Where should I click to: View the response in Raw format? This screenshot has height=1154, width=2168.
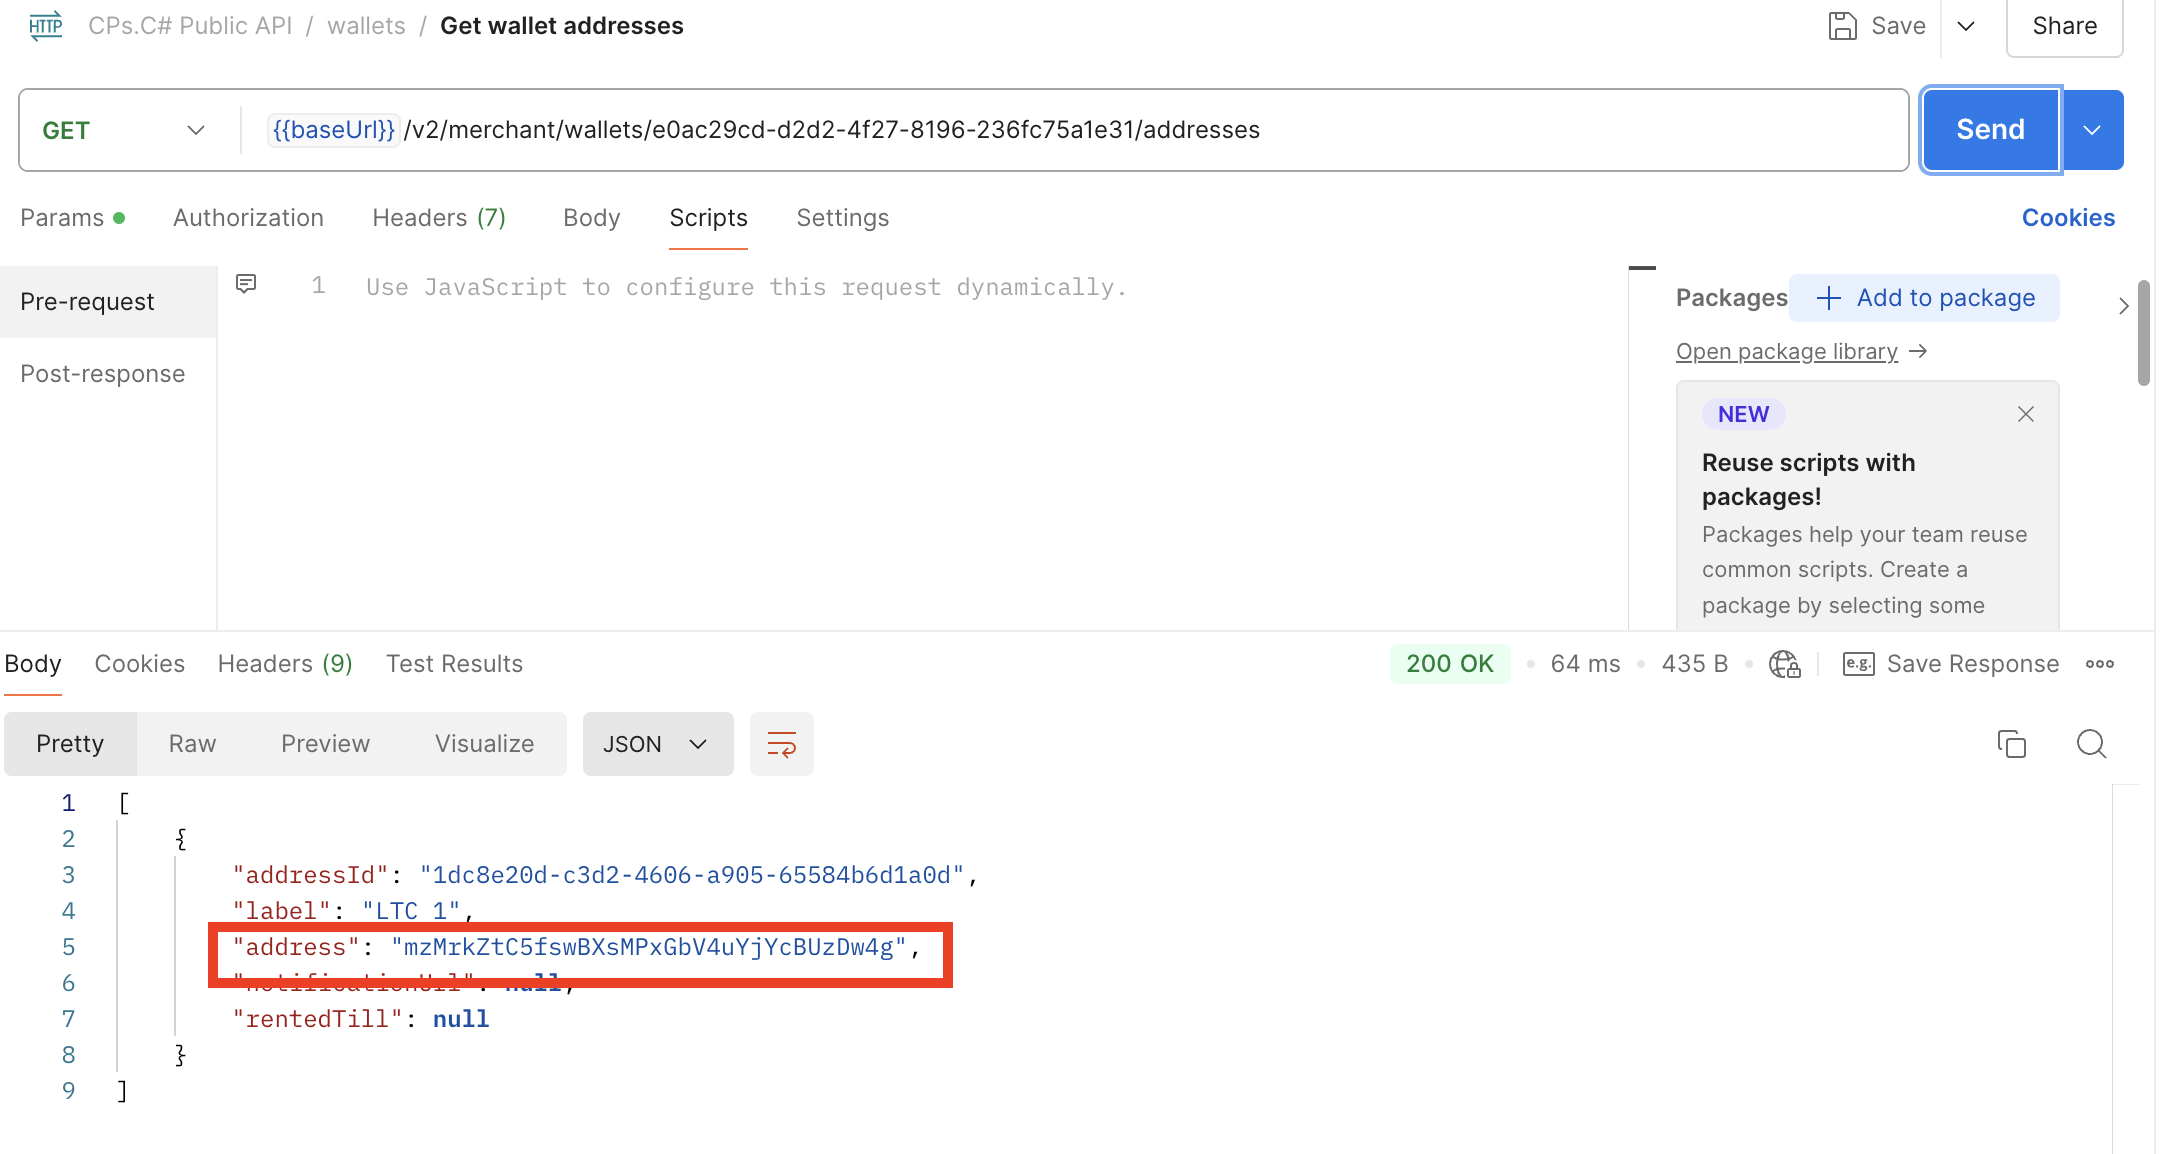190,743
